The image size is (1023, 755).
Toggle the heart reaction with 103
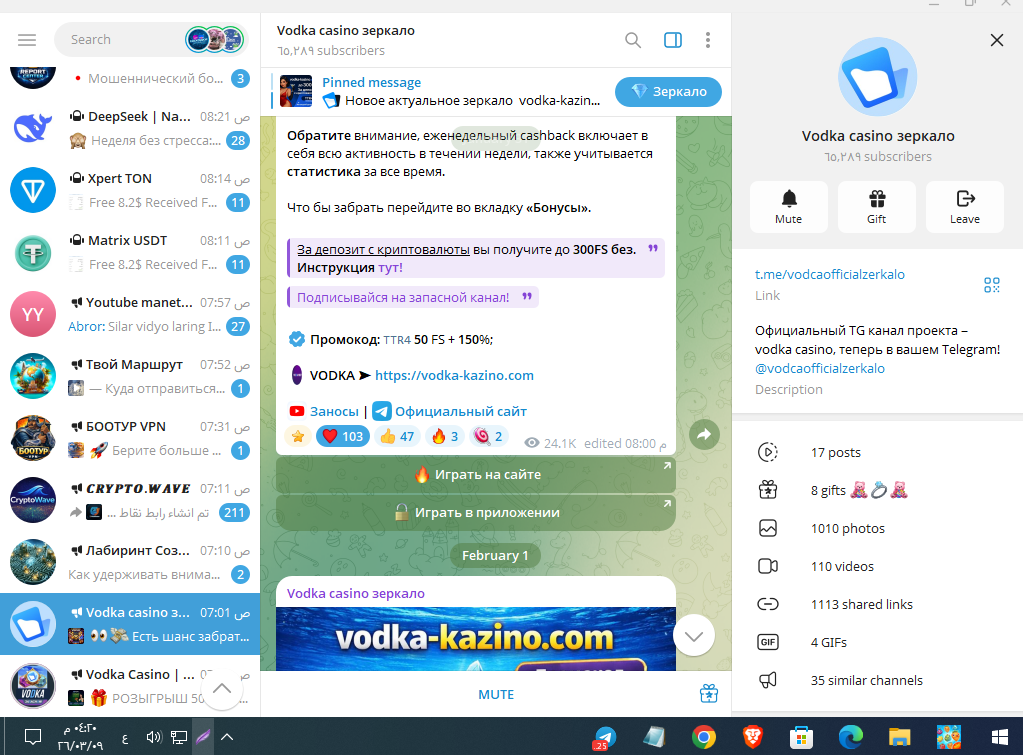tap(343, 436)
